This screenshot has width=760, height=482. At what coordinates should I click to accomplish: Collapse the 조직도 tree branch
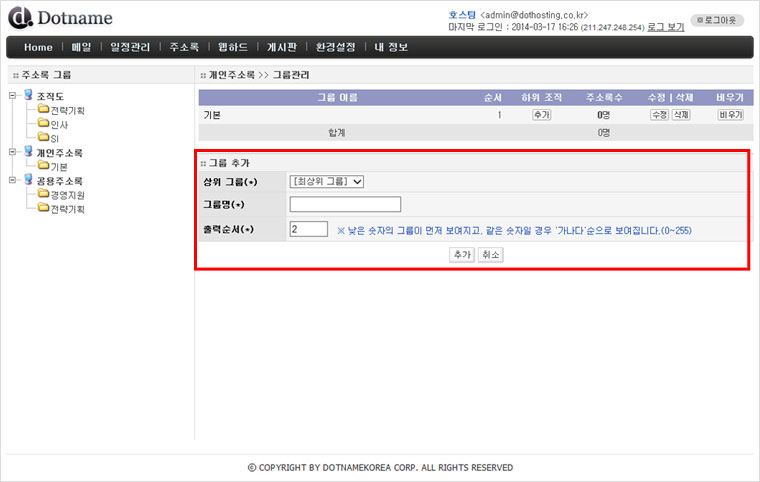(x=12, y=96)
